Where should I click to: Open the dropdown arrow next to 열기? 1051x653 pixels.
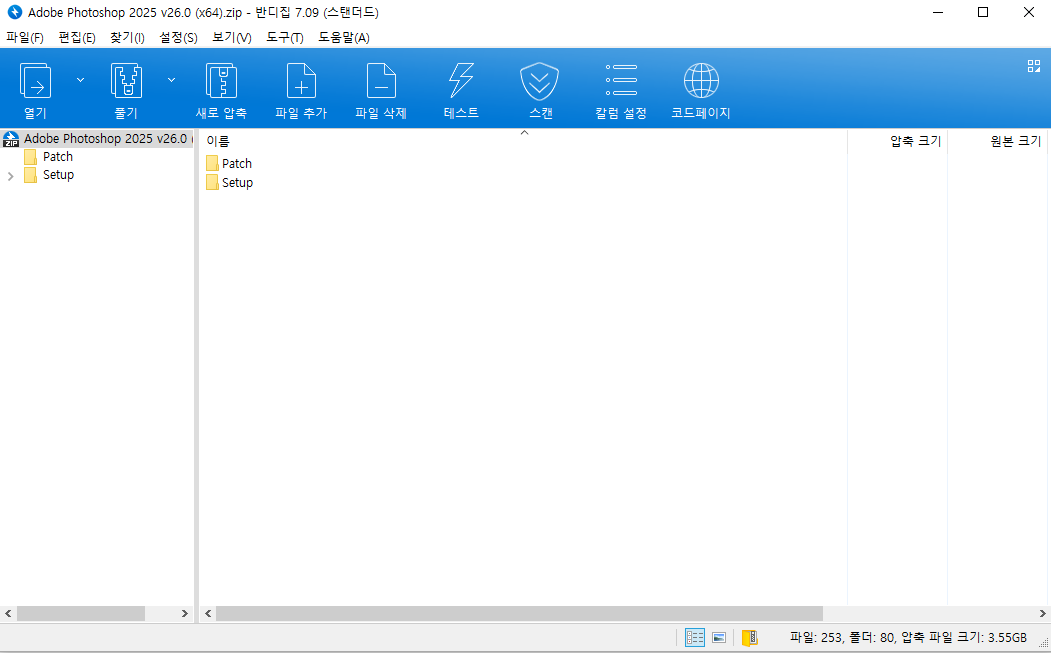80,80
